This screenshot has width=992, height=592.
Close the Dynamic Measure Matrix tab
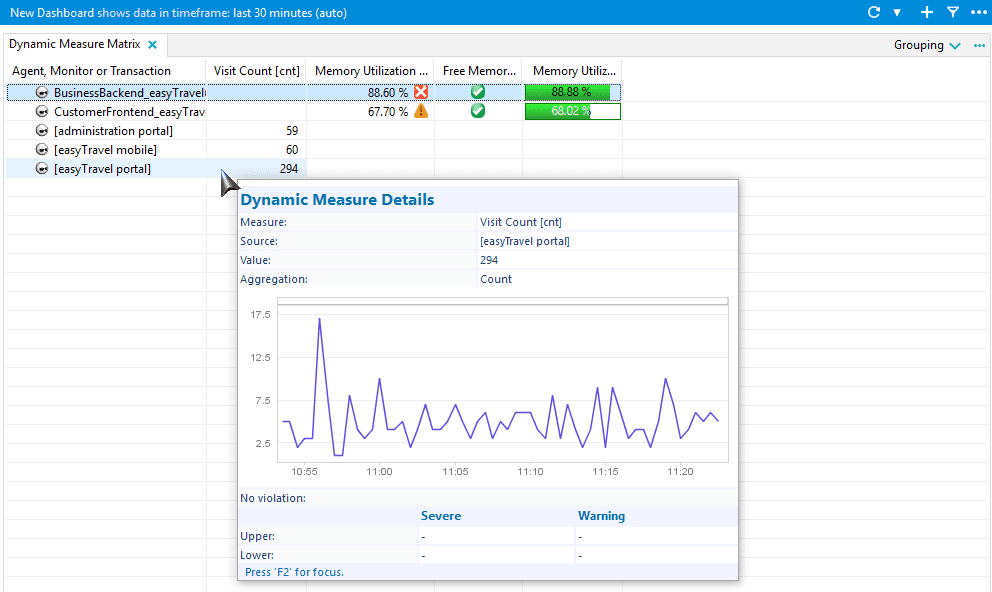(x=152, y=44)
